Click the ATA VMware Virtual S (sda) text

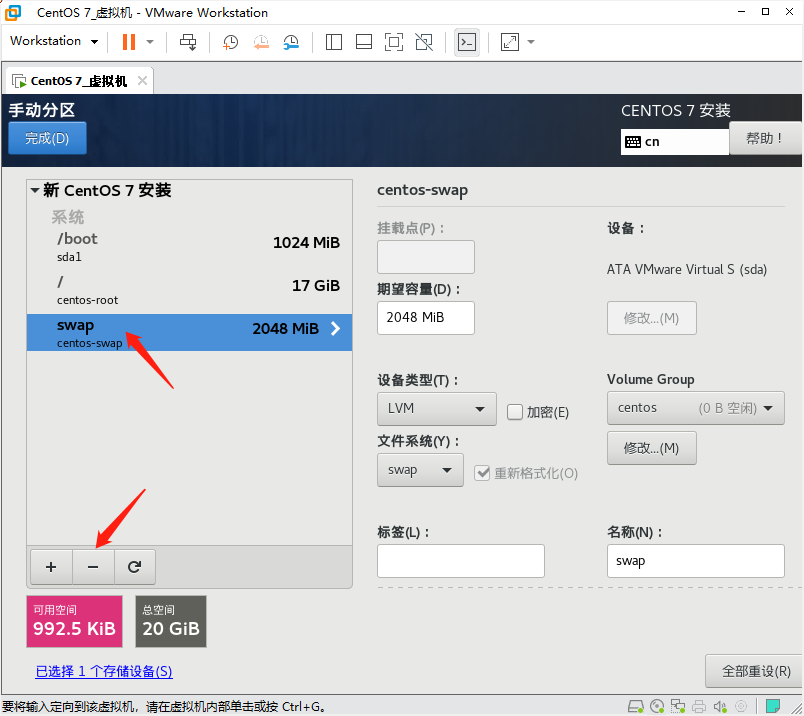(687, 269)
